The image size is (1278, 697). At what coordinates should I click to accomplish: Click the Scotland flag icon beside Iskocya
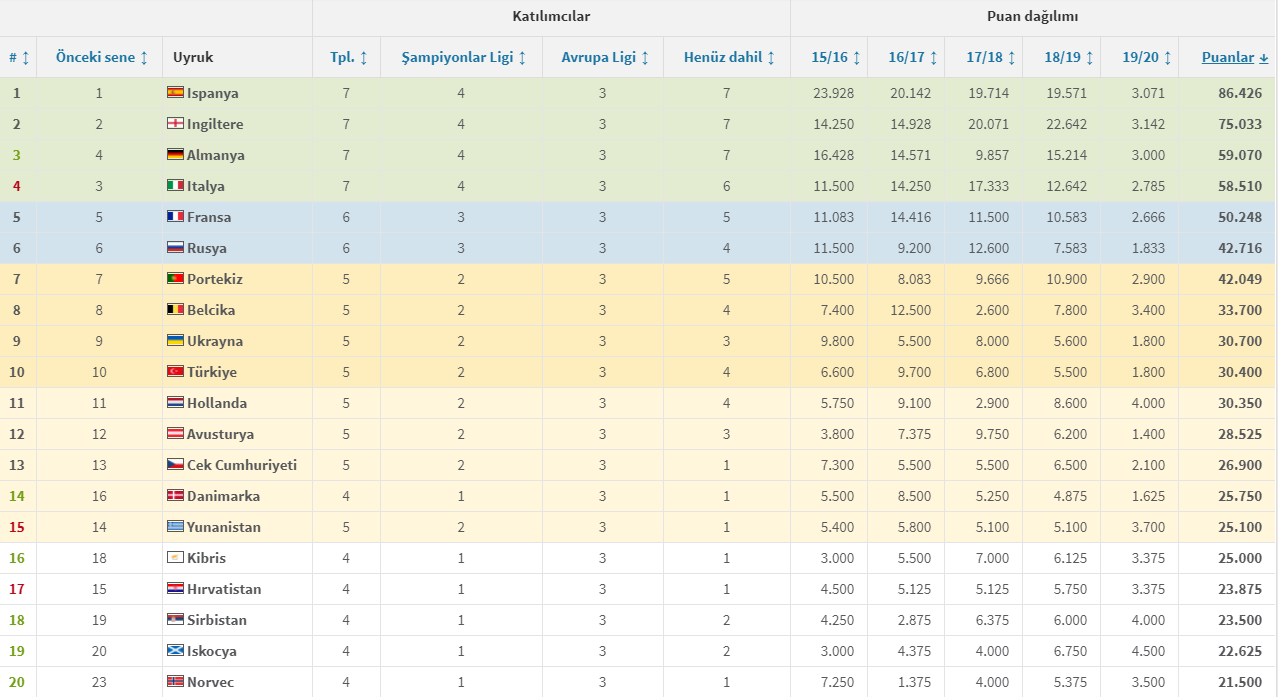(x=174, y=651)
